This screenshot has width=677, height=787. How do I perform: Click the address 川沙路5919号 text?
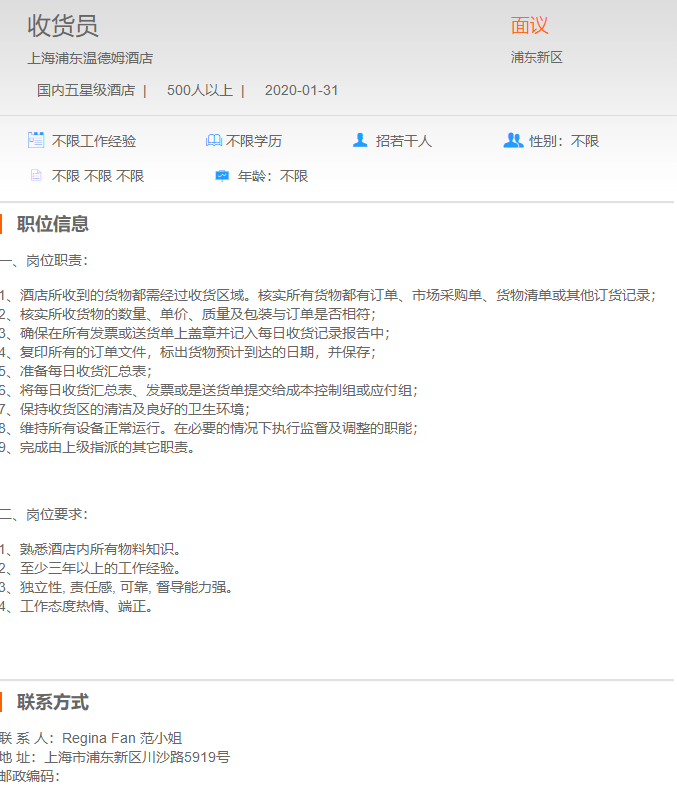tap(193, 757)
